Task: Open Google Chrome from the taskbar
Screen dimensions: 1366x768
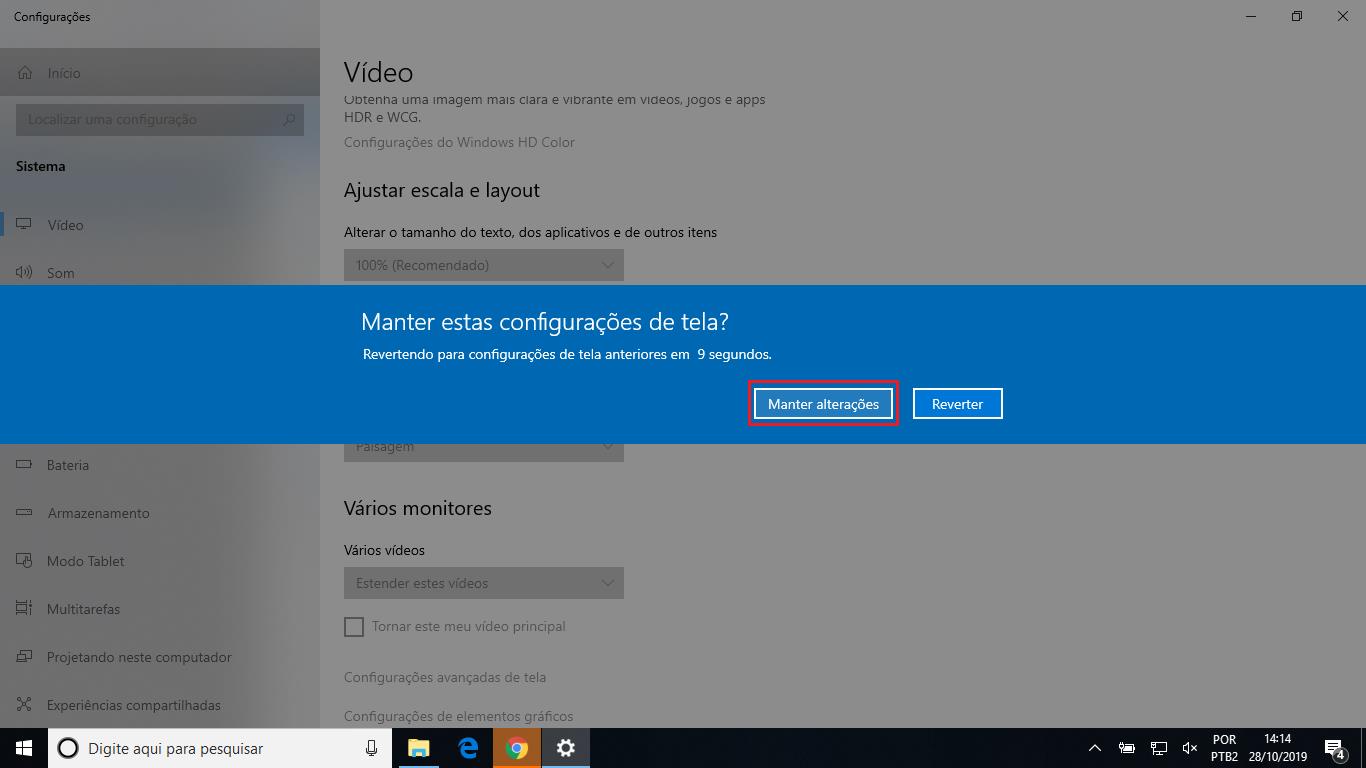Action: (517, 748)
